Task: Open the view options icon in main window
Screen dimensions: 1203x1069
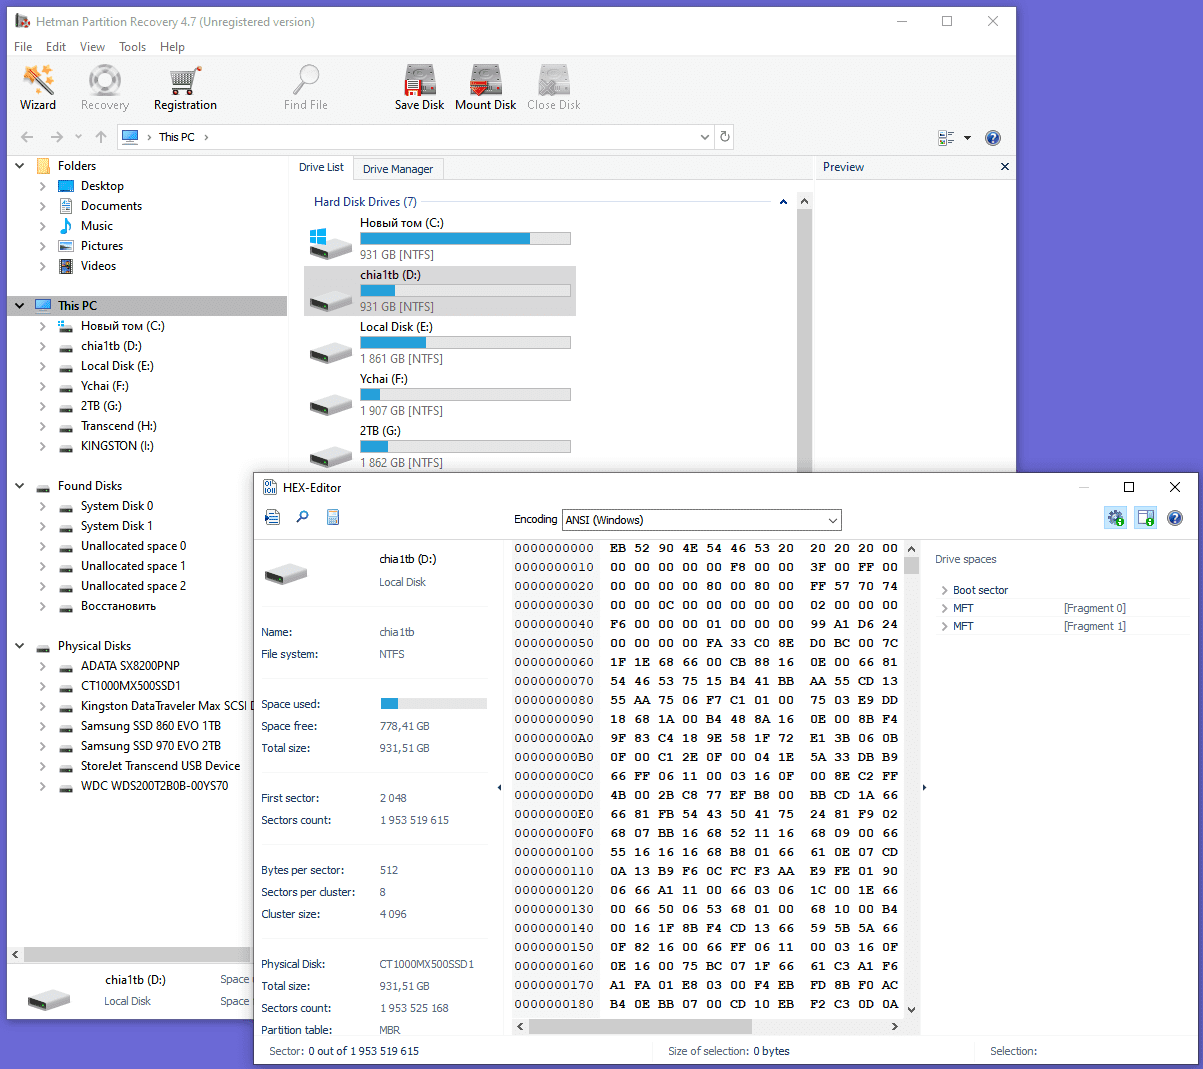Action: 946,138
